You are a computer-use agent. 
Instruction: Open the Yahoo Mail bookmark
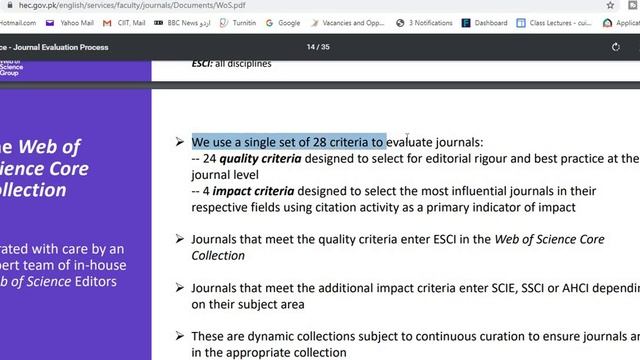pos(70,23)
